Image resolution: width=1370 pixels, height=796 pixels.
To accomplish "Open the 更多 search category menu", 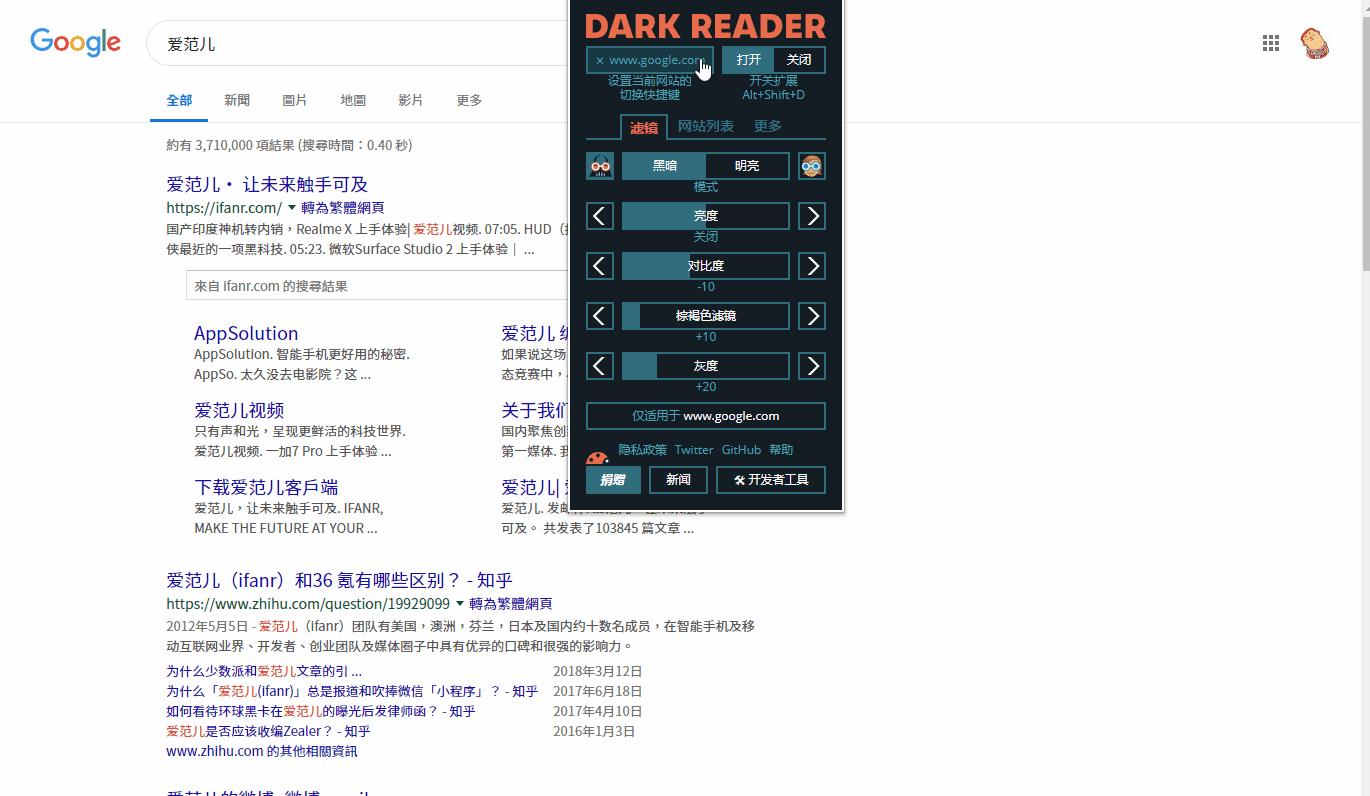I will point(469,100).
